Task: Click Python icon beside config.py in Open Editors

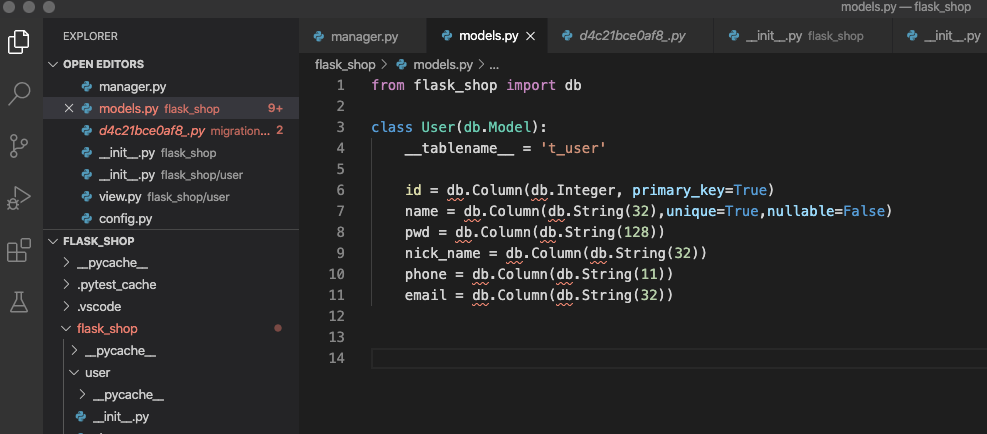Action: tap(87, 219)
